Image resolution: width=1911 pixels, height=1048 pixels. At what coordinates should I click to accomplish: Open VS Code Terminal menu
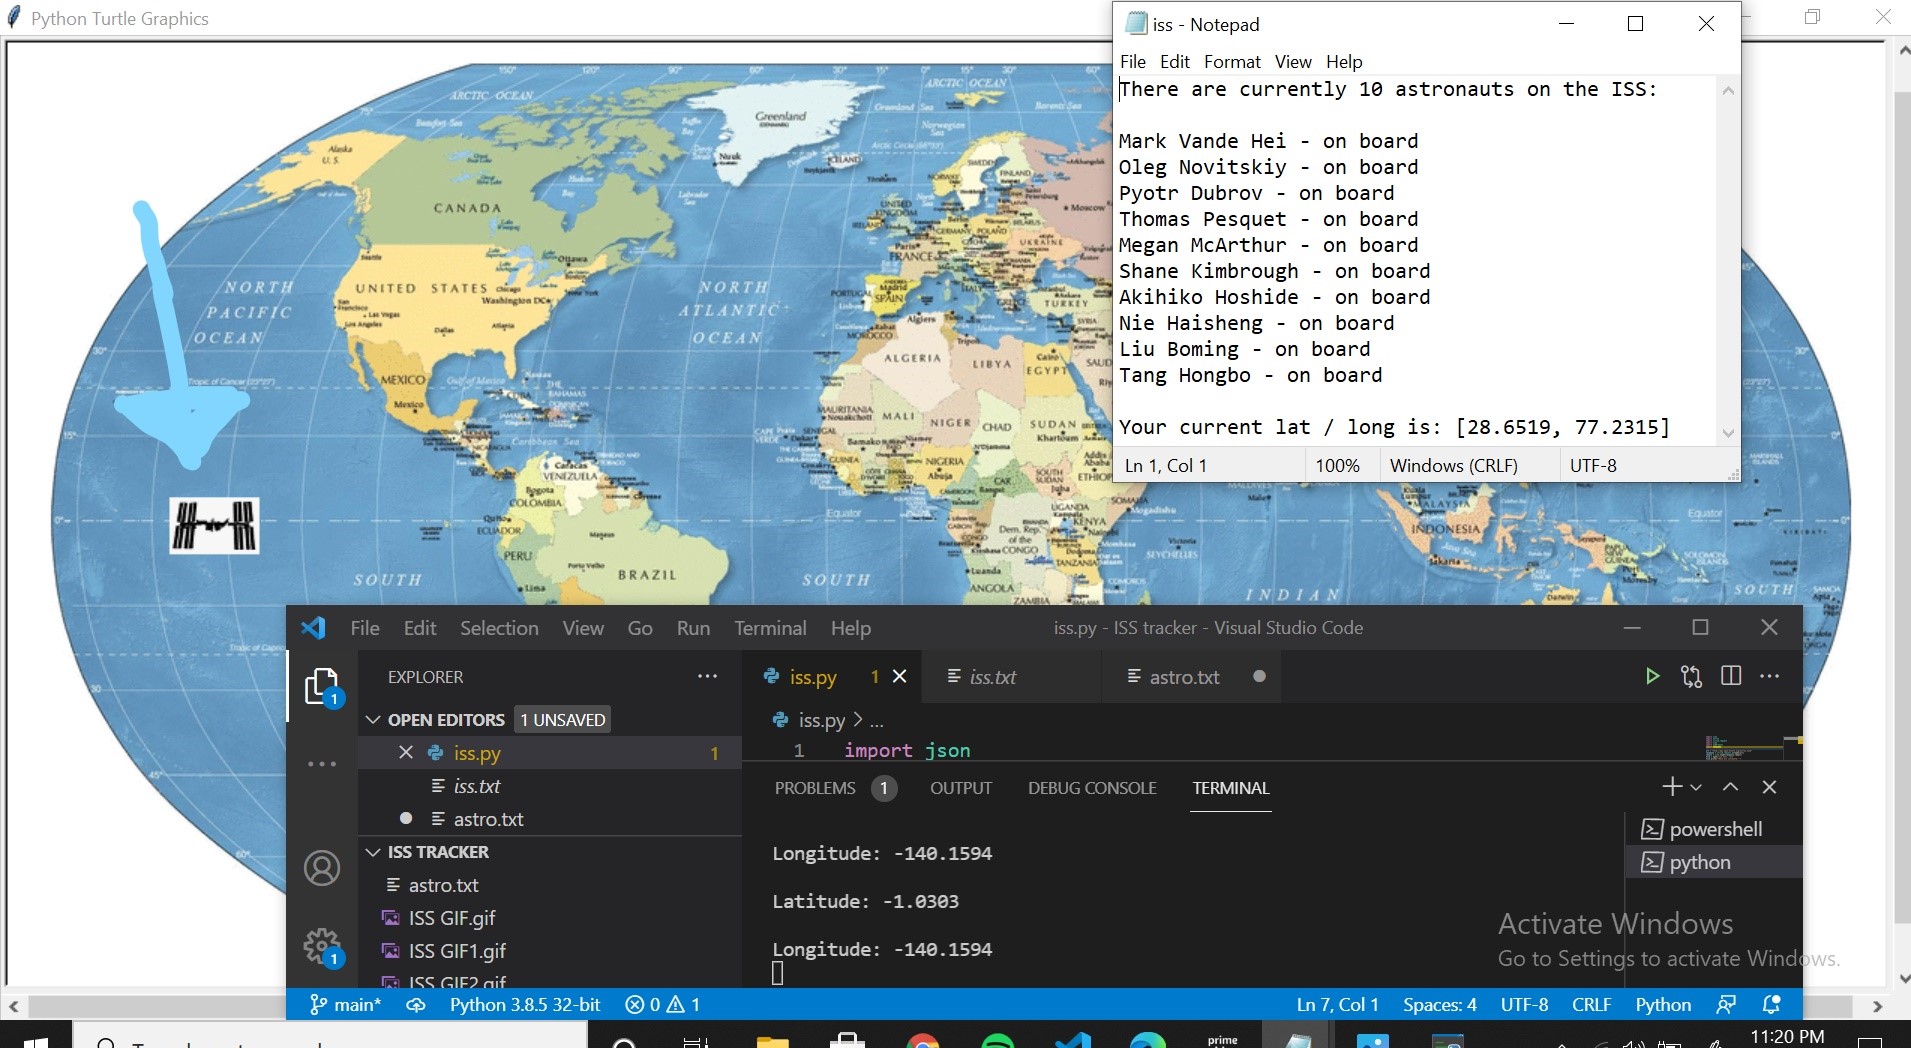tap(770, 628)
